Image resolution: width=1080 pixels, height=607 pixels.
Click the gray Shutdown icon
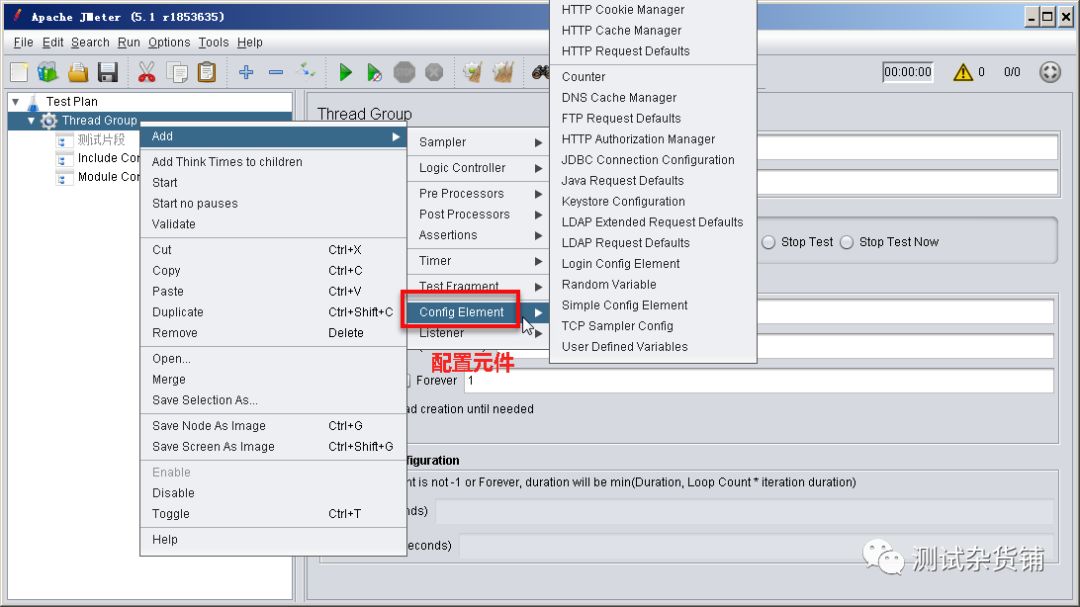pos(434,72)
